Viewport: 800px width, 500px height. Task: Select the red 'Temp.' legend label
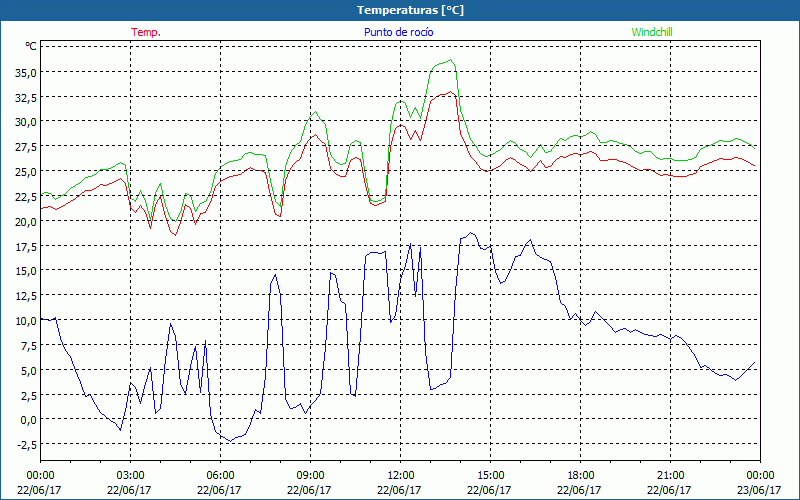(146, 32)
